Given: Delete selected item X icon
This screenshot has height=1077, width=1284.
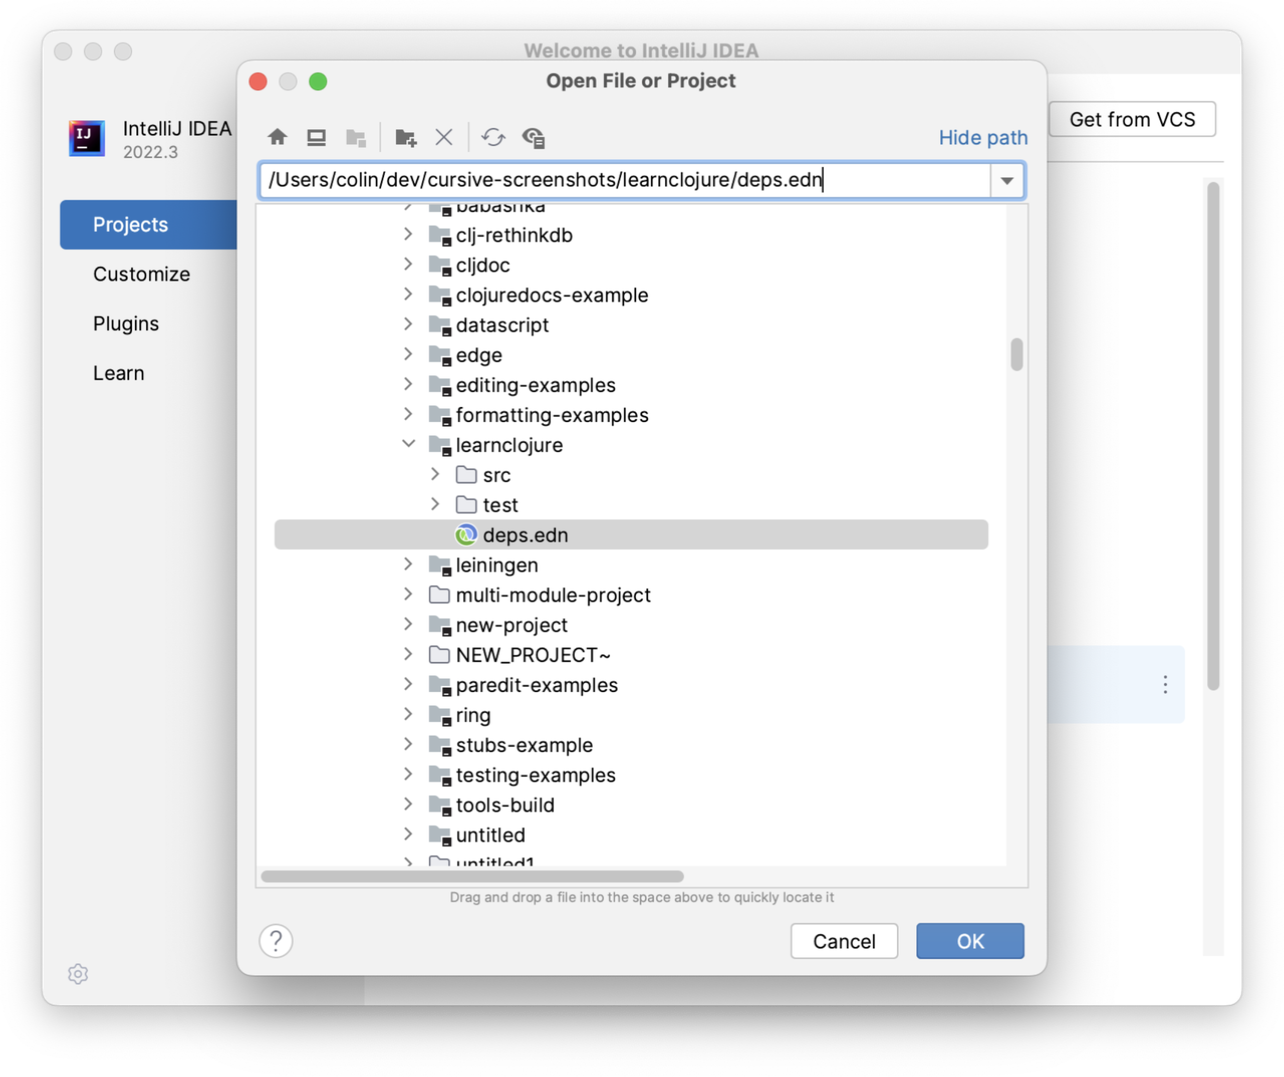Looking at the screenshot, I should click(444, 137).
